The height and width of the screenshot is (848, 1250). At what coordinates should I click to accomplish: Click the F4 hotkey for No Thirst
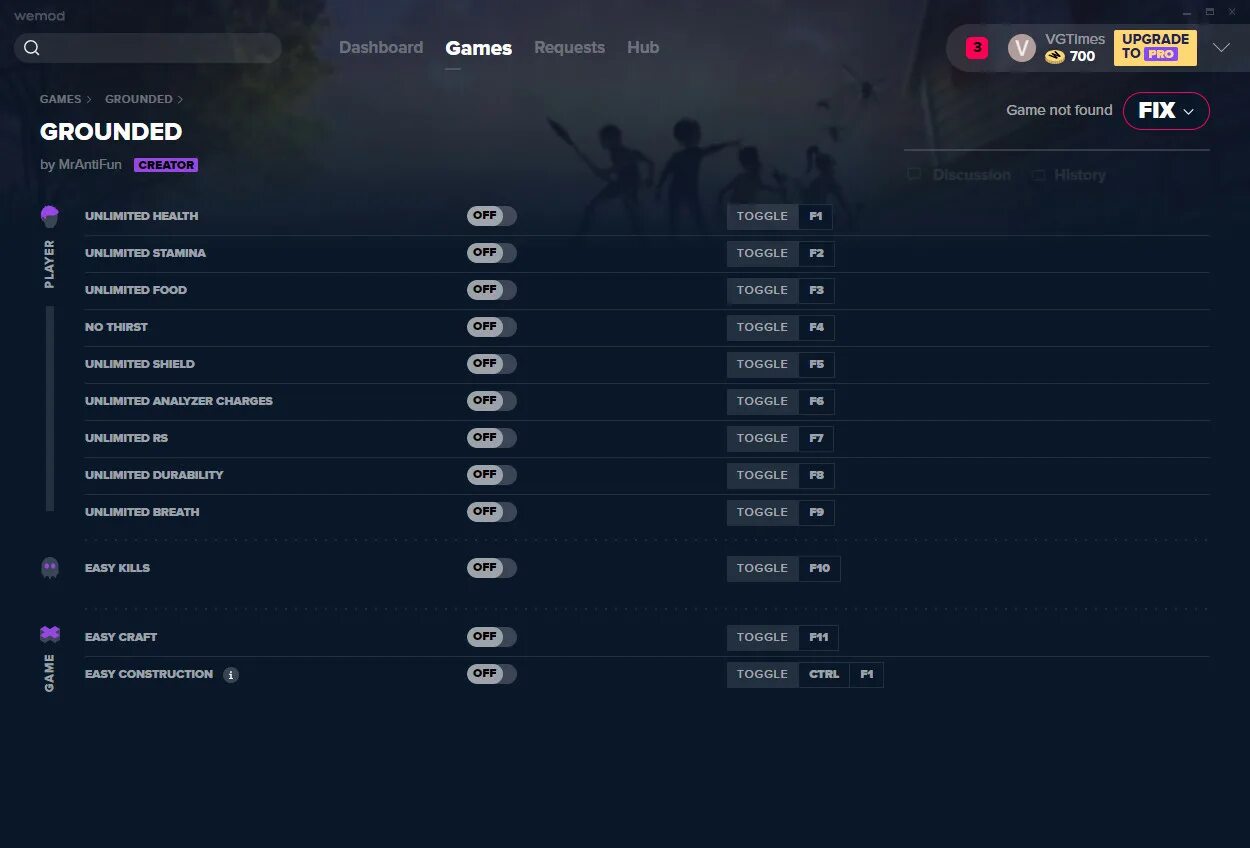click(817, 328)
